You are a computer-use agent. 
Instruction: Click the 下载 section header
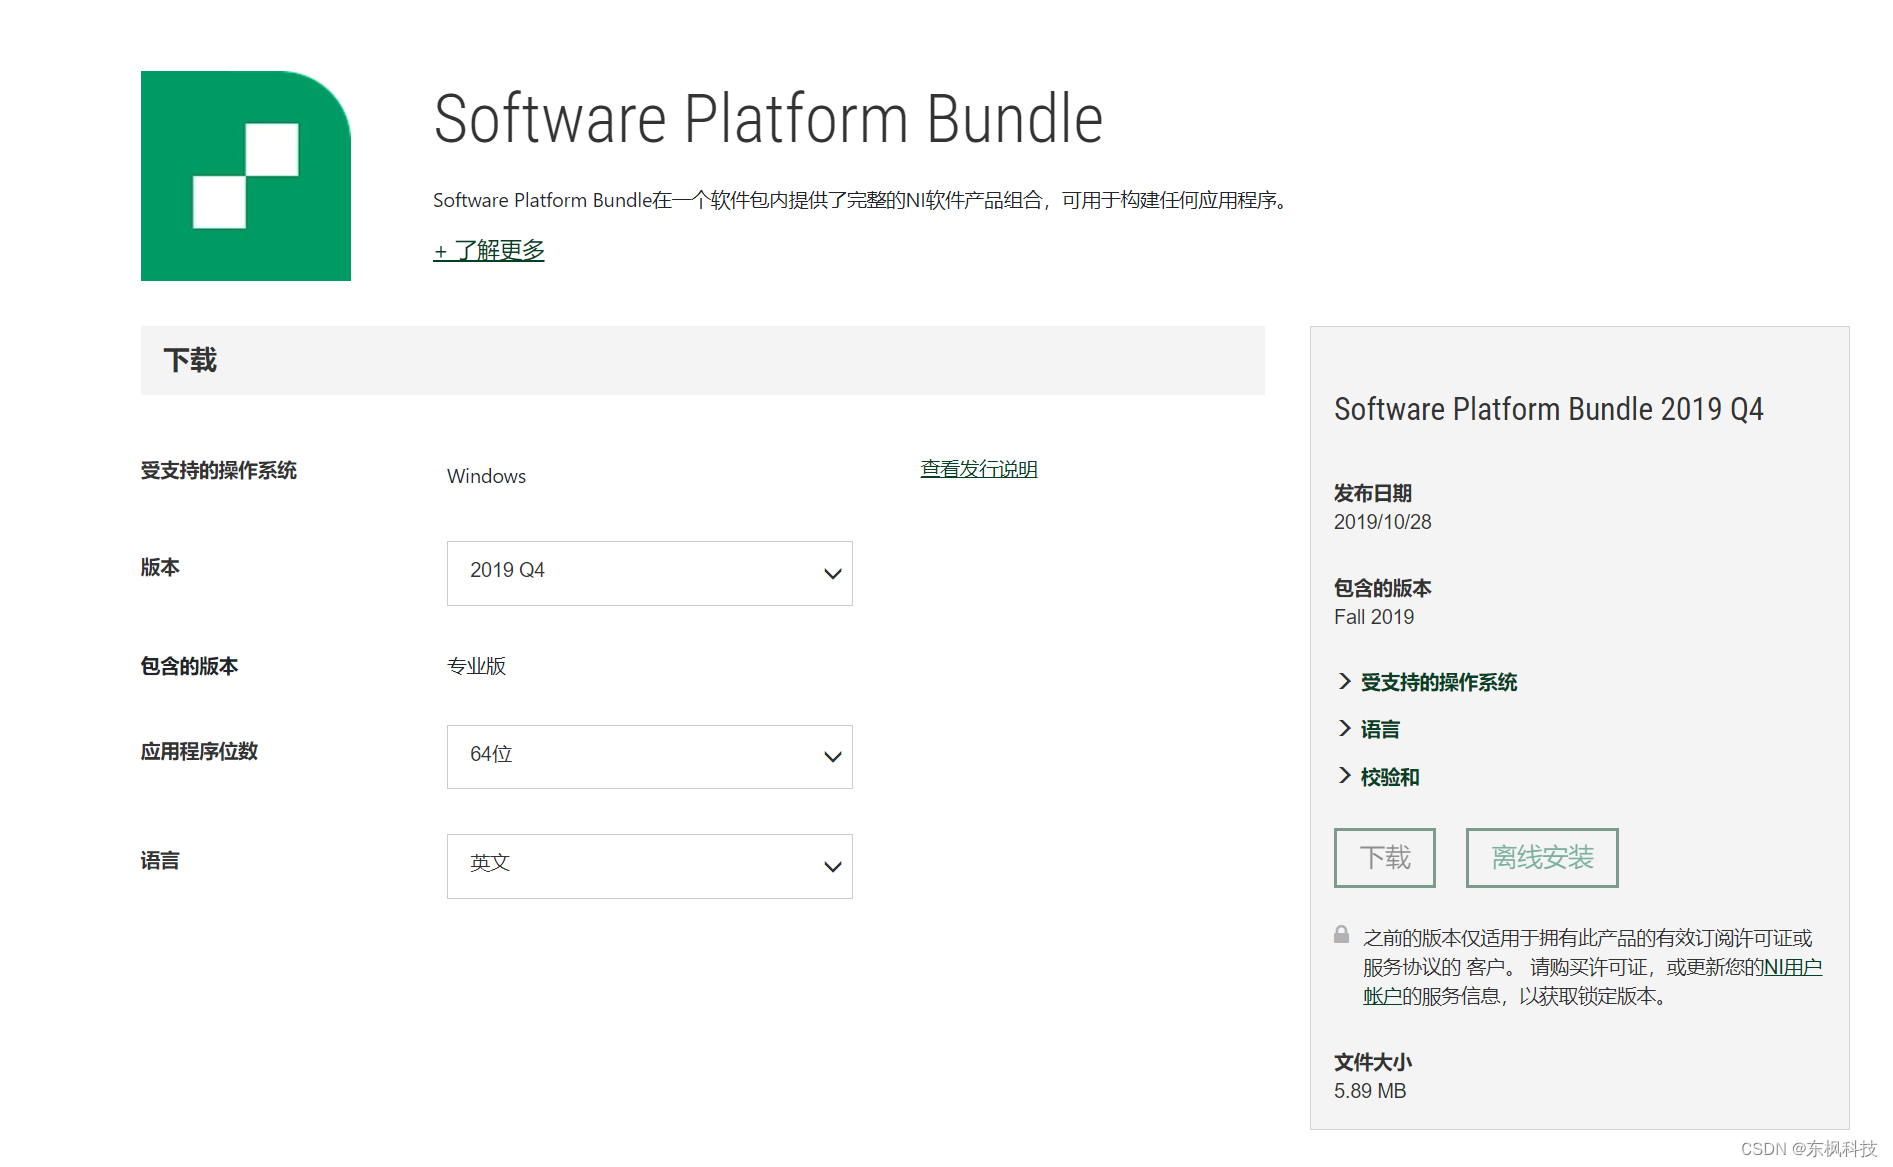[190, 360]
